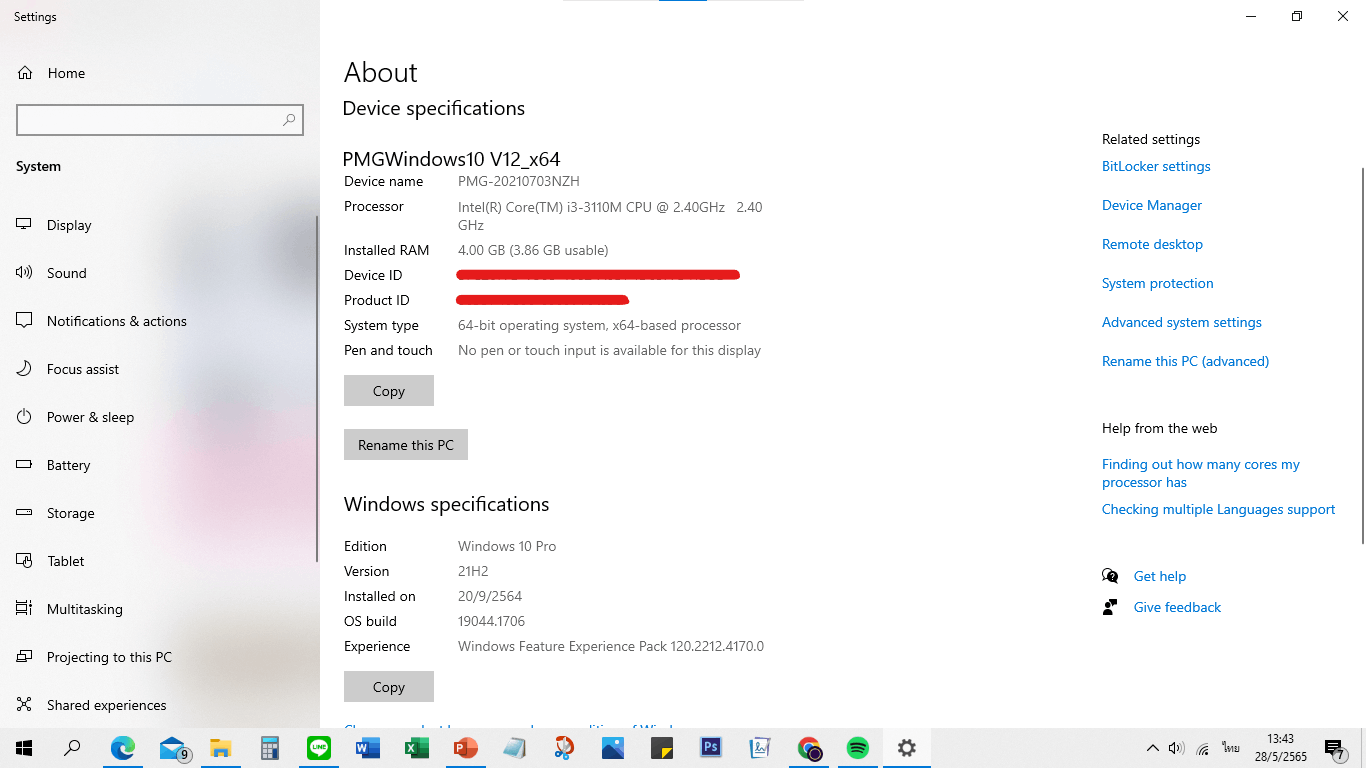Viewport: 1366px width, 768px height.
Task: Select Tablet in the System sidebar
Action: point(160,561)
